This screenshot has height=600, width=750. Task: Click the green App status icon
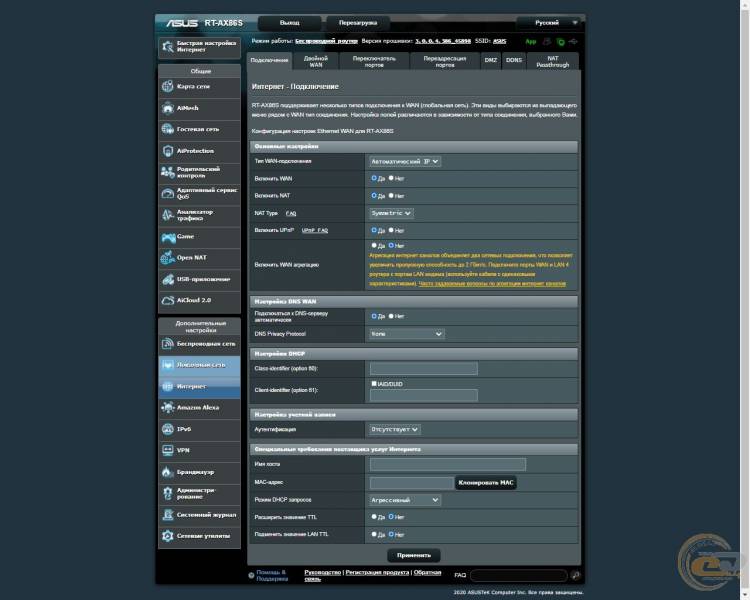tap(531, 42)
